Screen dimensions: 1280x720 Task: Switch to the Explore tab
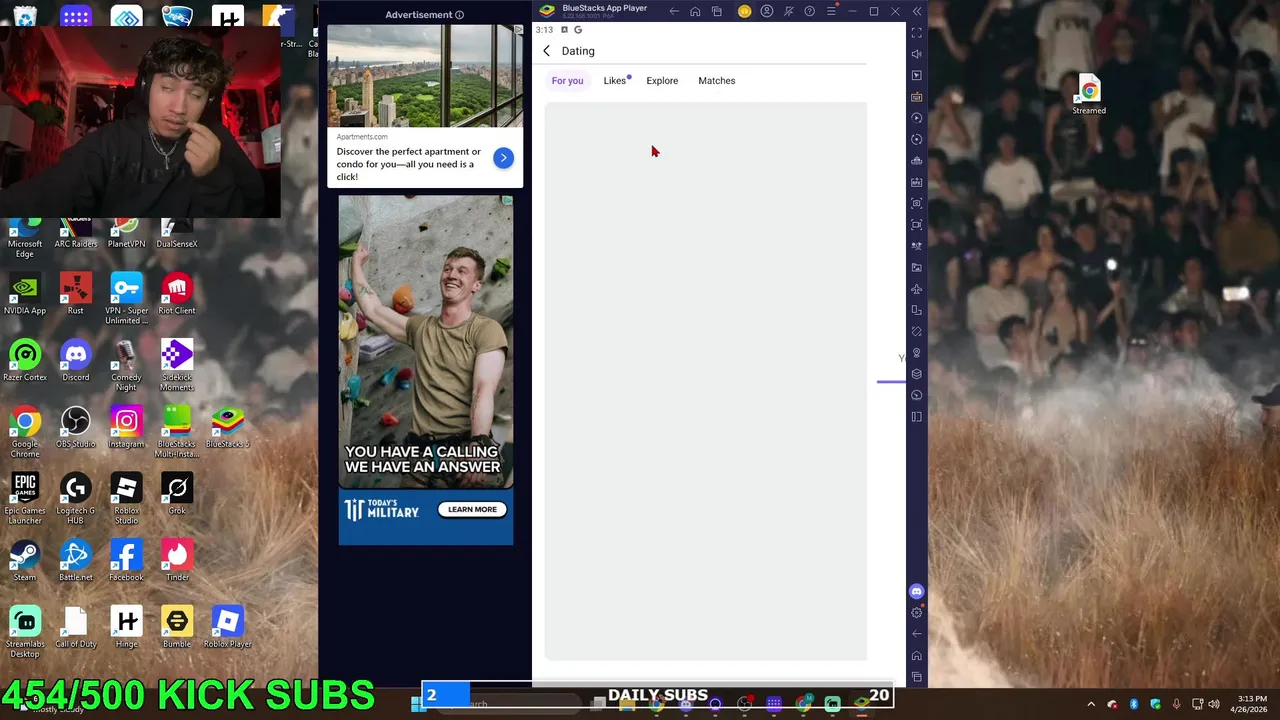tap(662, 81)
